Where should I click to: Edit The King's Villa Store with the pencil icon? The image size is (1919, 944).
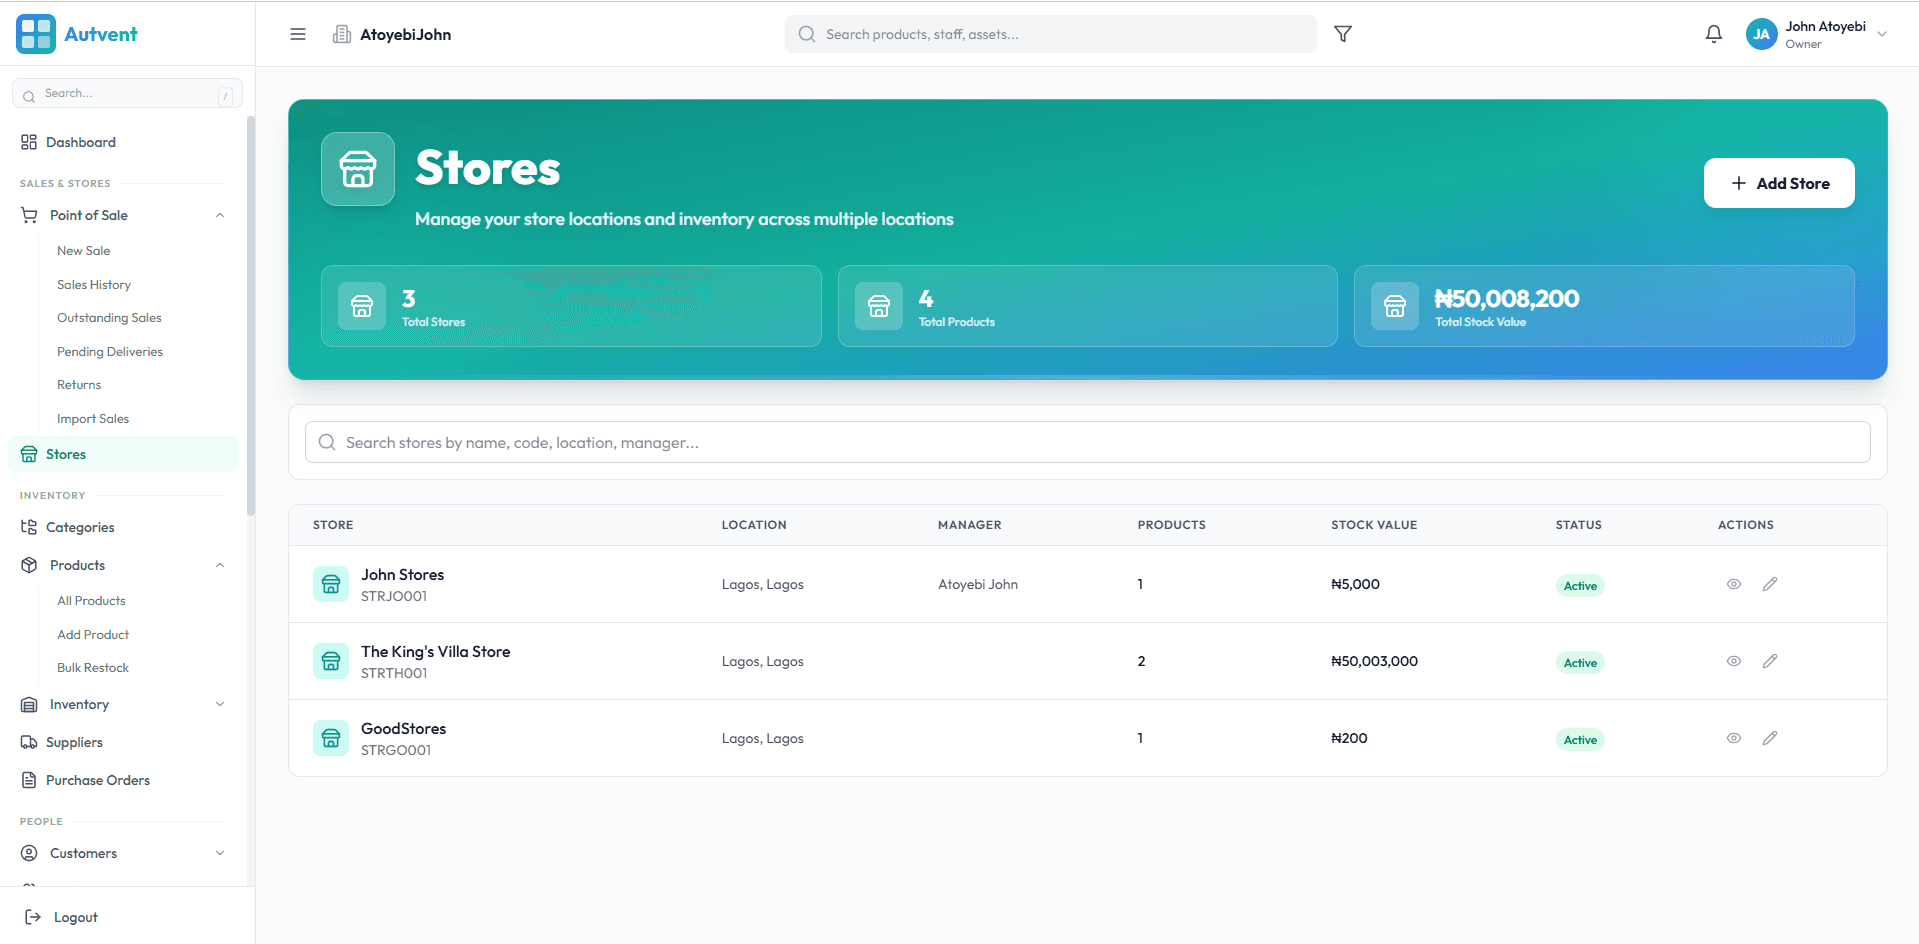click(1770, 661)
